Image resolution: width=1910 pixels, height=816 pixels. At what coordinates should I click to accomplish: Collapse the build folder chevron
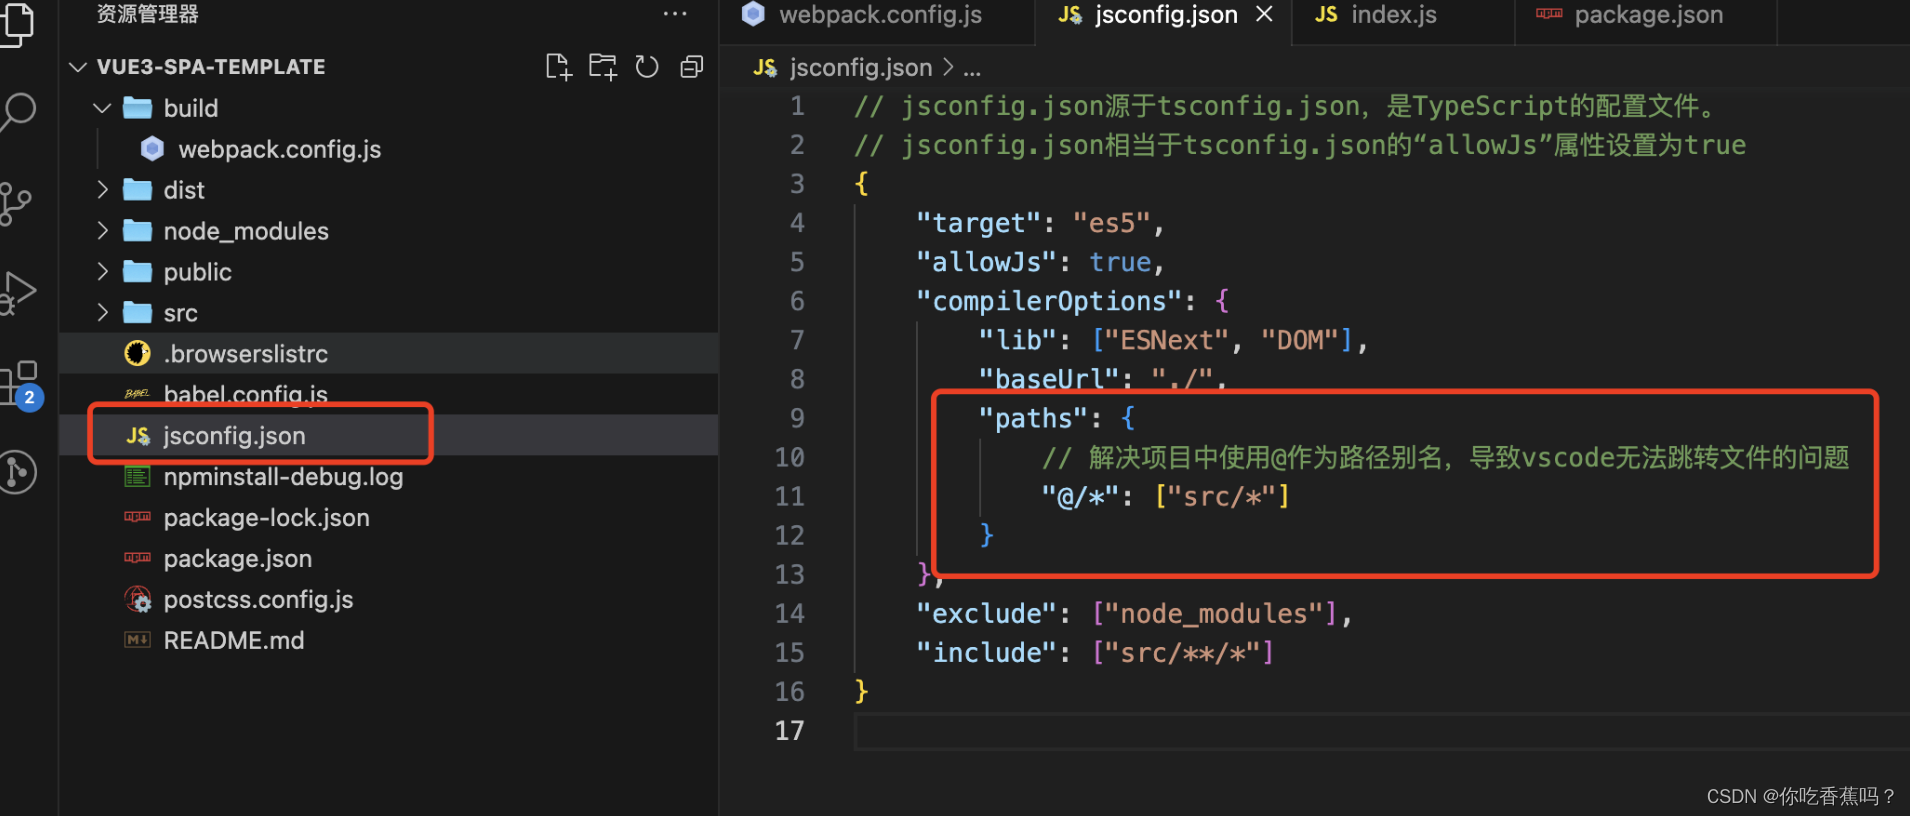click(102, 108)
